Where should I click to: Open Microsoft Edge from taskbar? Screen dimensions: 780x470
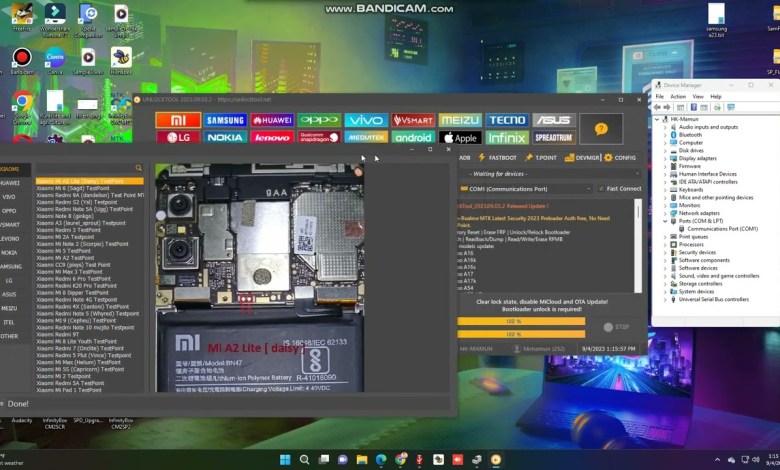coord(381,460)
